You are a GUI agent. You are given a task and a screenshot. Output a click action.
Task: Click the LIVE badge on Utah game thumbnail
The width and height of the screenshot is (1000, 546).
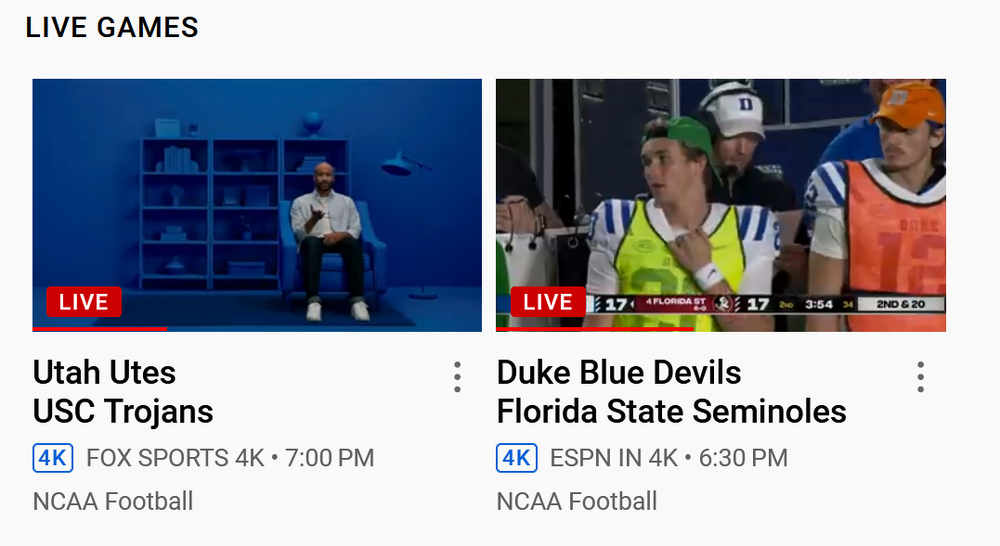[83, 302]
